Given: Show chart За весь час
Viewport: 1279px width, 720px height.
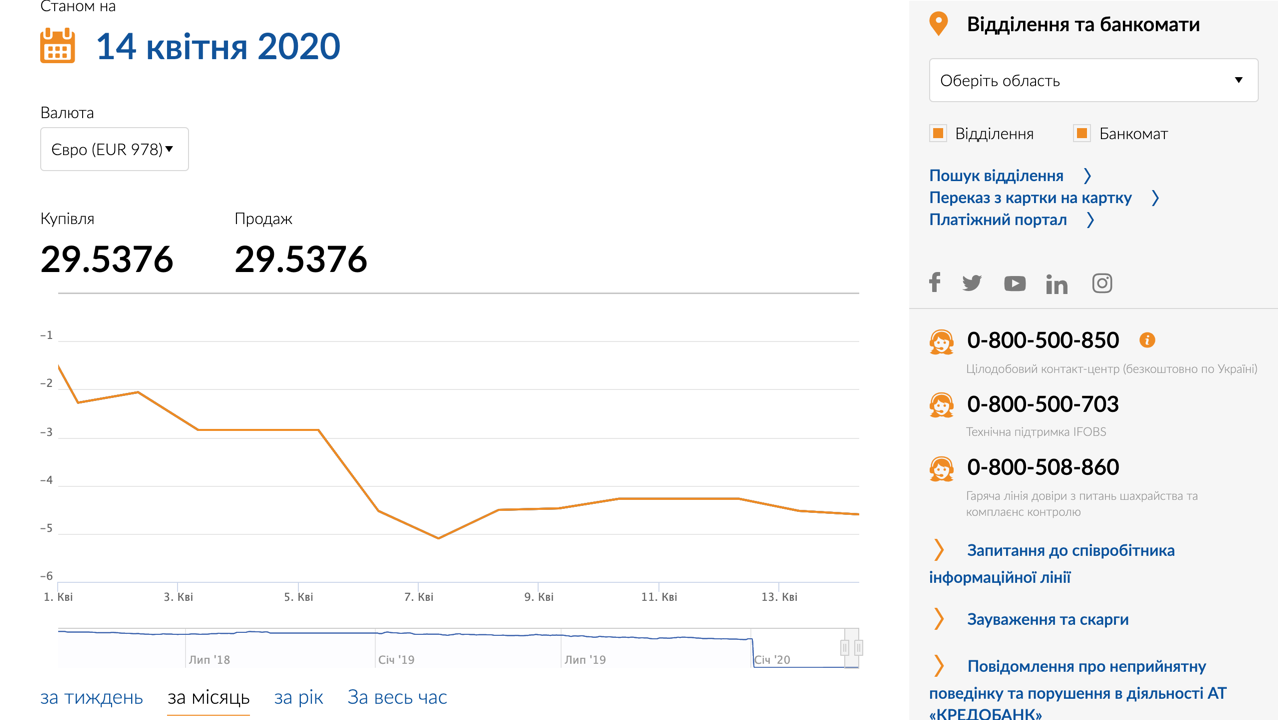Looking at the screenshot, I should [x=397, y=697].
